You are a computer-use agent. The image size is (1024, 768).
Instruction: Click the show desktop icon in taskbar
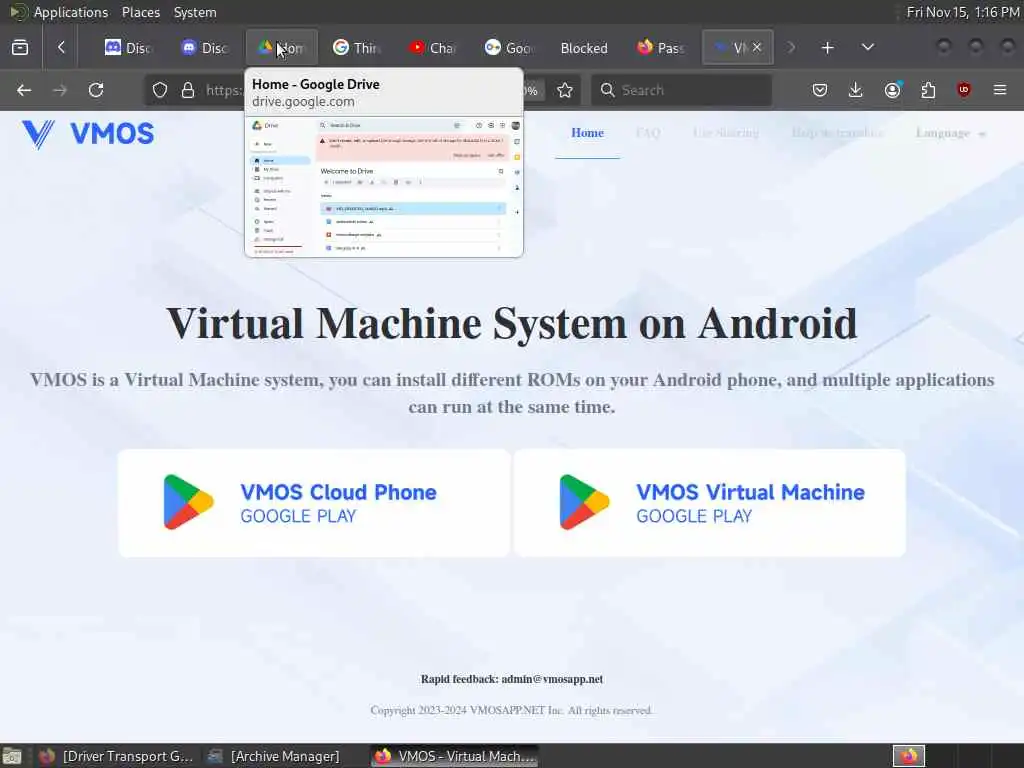coord(12,756)
